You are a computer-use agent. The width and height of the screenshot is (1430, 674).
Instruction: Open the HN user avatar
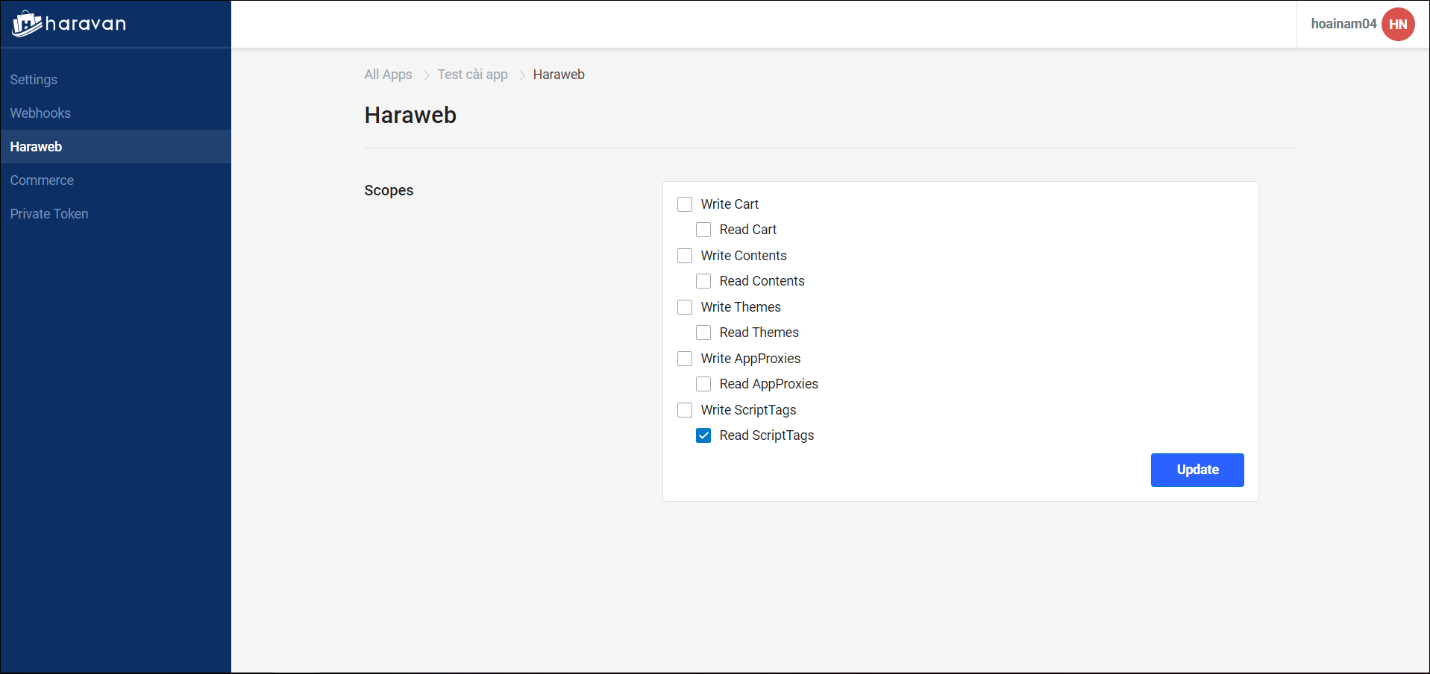click(x=1397, y=24)
